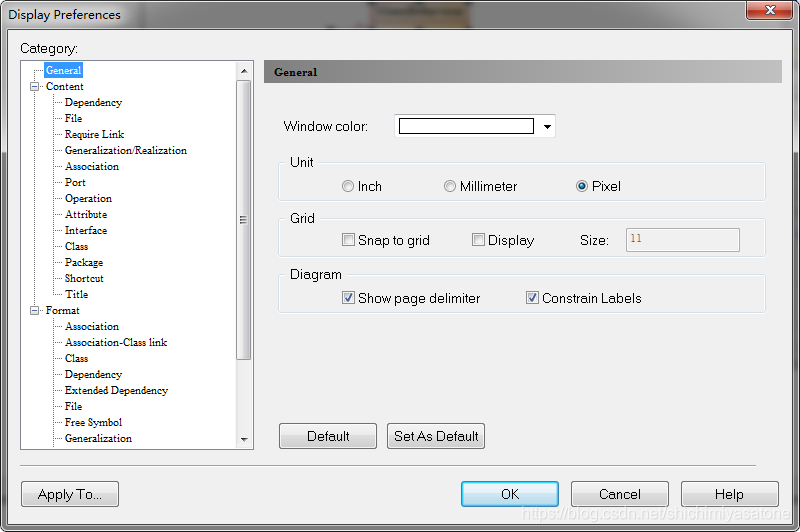Open the Apply To... dialog
The width and height of the screenshot is (800, 532).
(x=70, y=494)
